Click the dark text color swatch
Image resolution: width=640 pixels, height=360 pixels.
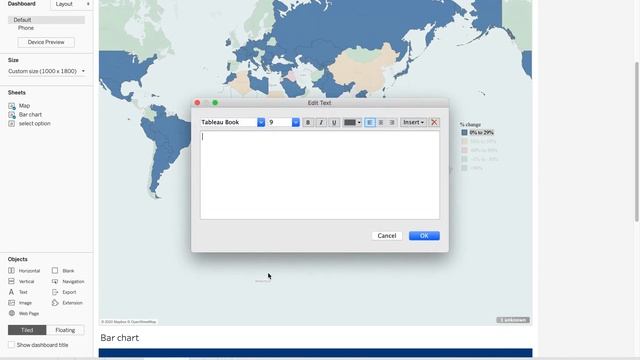[x=350, y=122]
